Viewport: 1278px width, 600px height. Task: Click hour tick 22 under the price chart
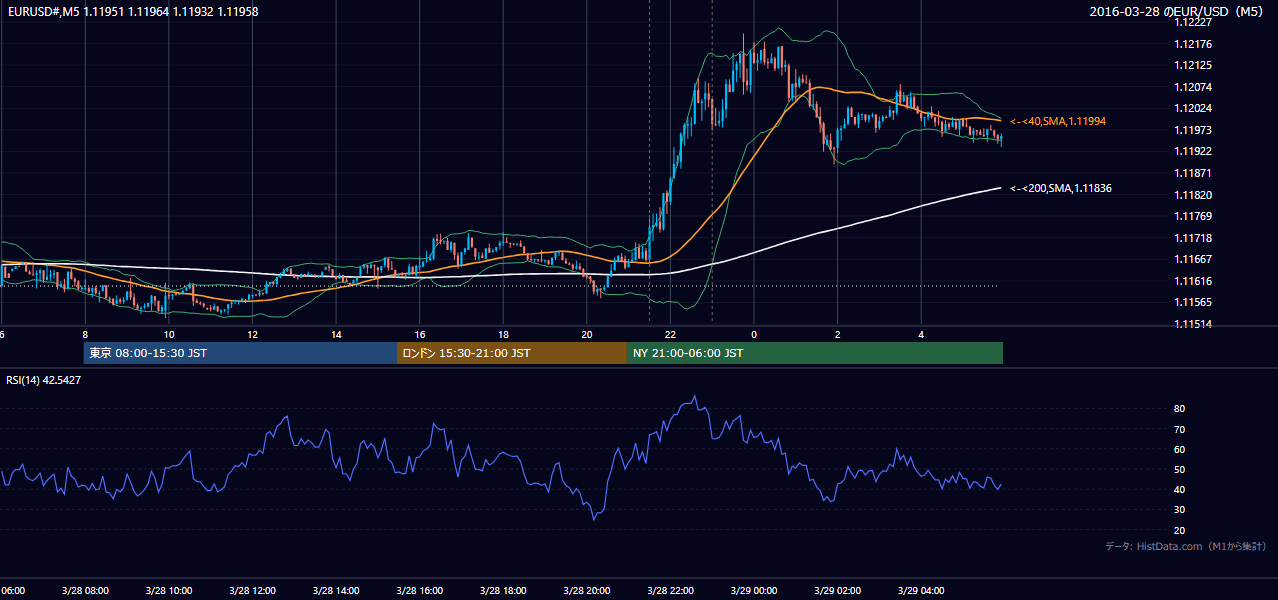coord(670,335)
